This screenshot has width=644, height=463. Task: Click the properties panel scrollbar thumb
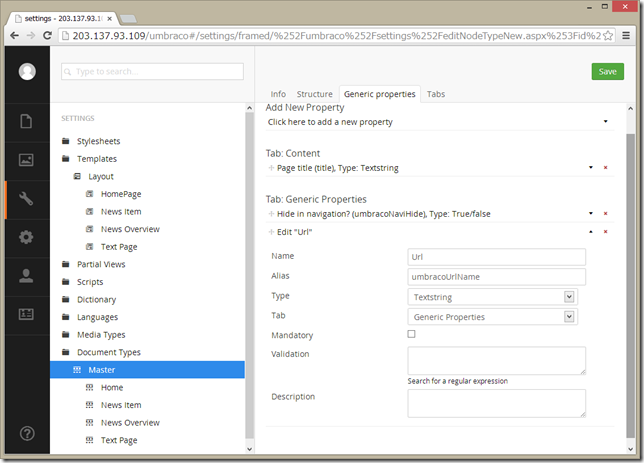630,286
